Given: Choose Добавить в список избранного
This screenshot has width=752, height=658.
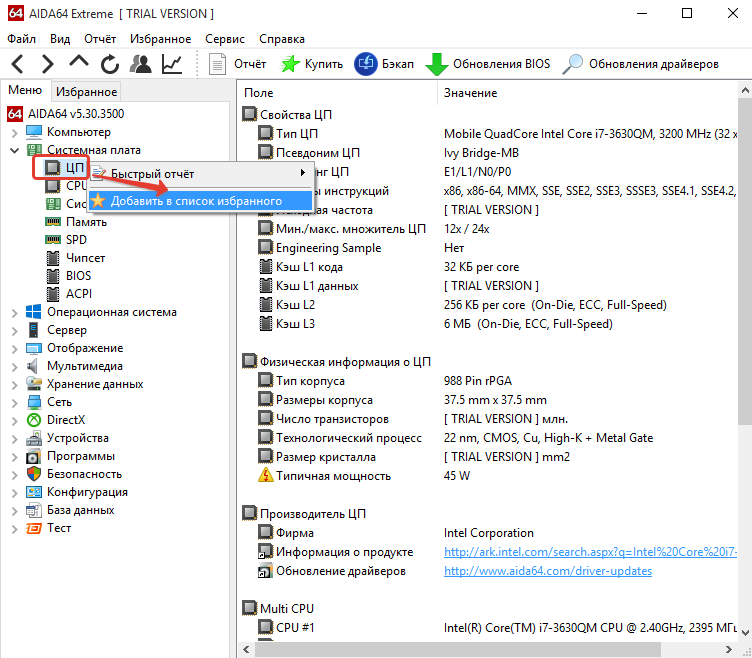Looking at the screenshot, I should tap(200, 201).
